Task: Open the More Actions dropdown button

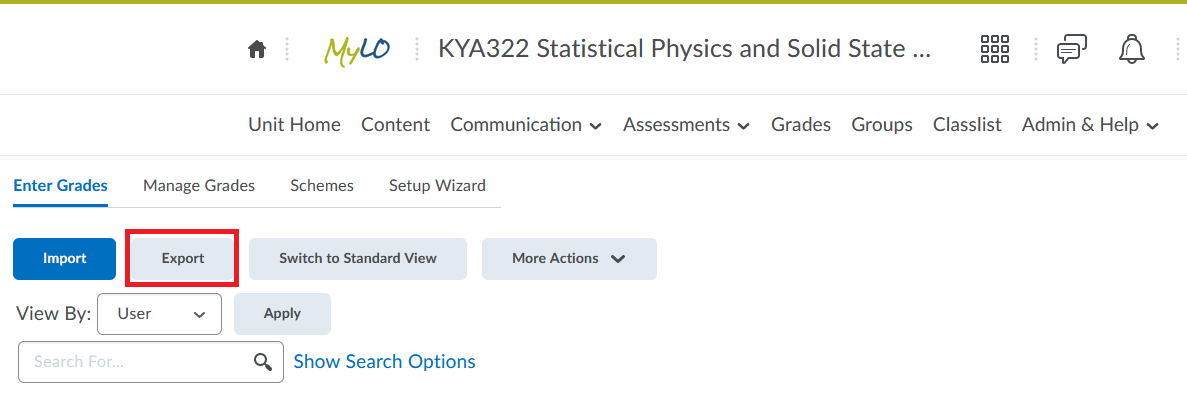Action: 569,258
